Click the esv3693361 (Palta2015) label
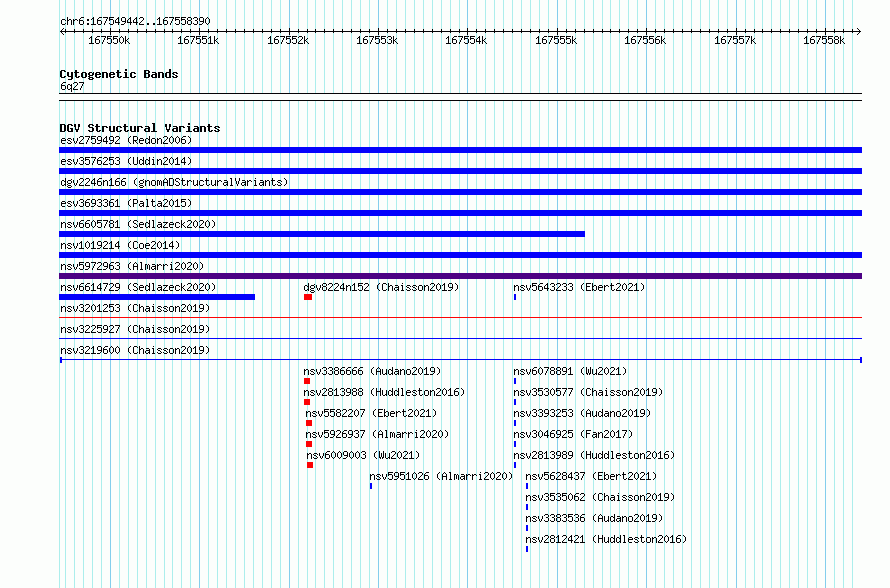The width and height of the screenshot is (890, 588). point(126,203)
